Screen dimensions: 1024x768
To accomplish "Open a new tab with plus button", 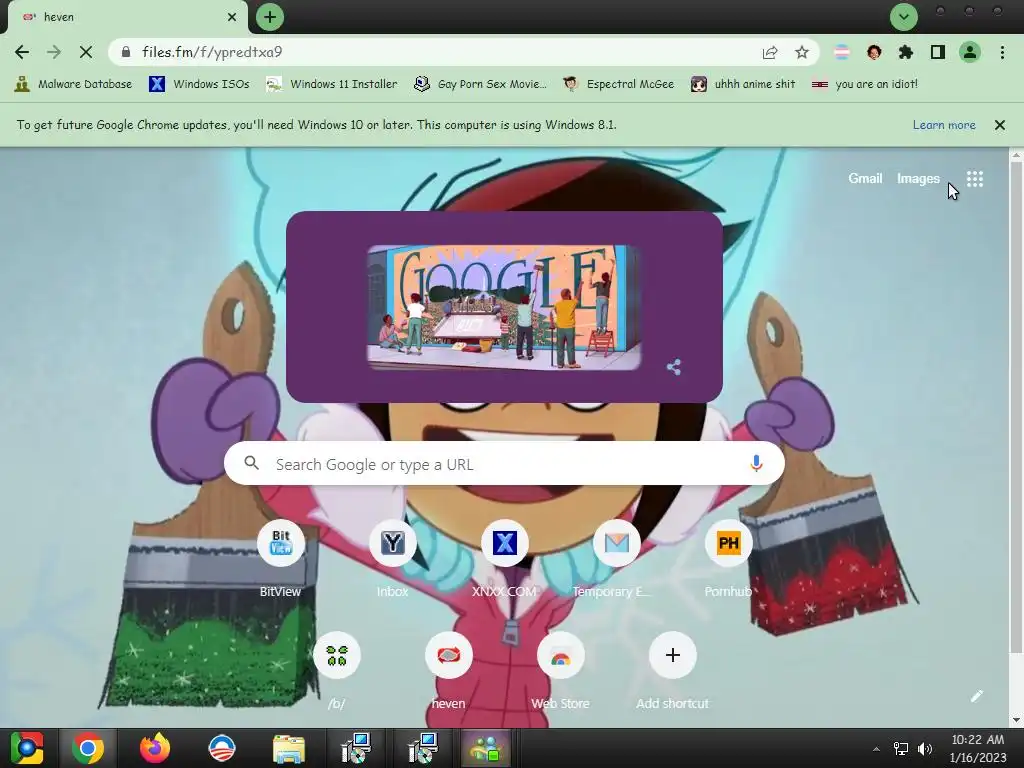I will click(270, 17).
